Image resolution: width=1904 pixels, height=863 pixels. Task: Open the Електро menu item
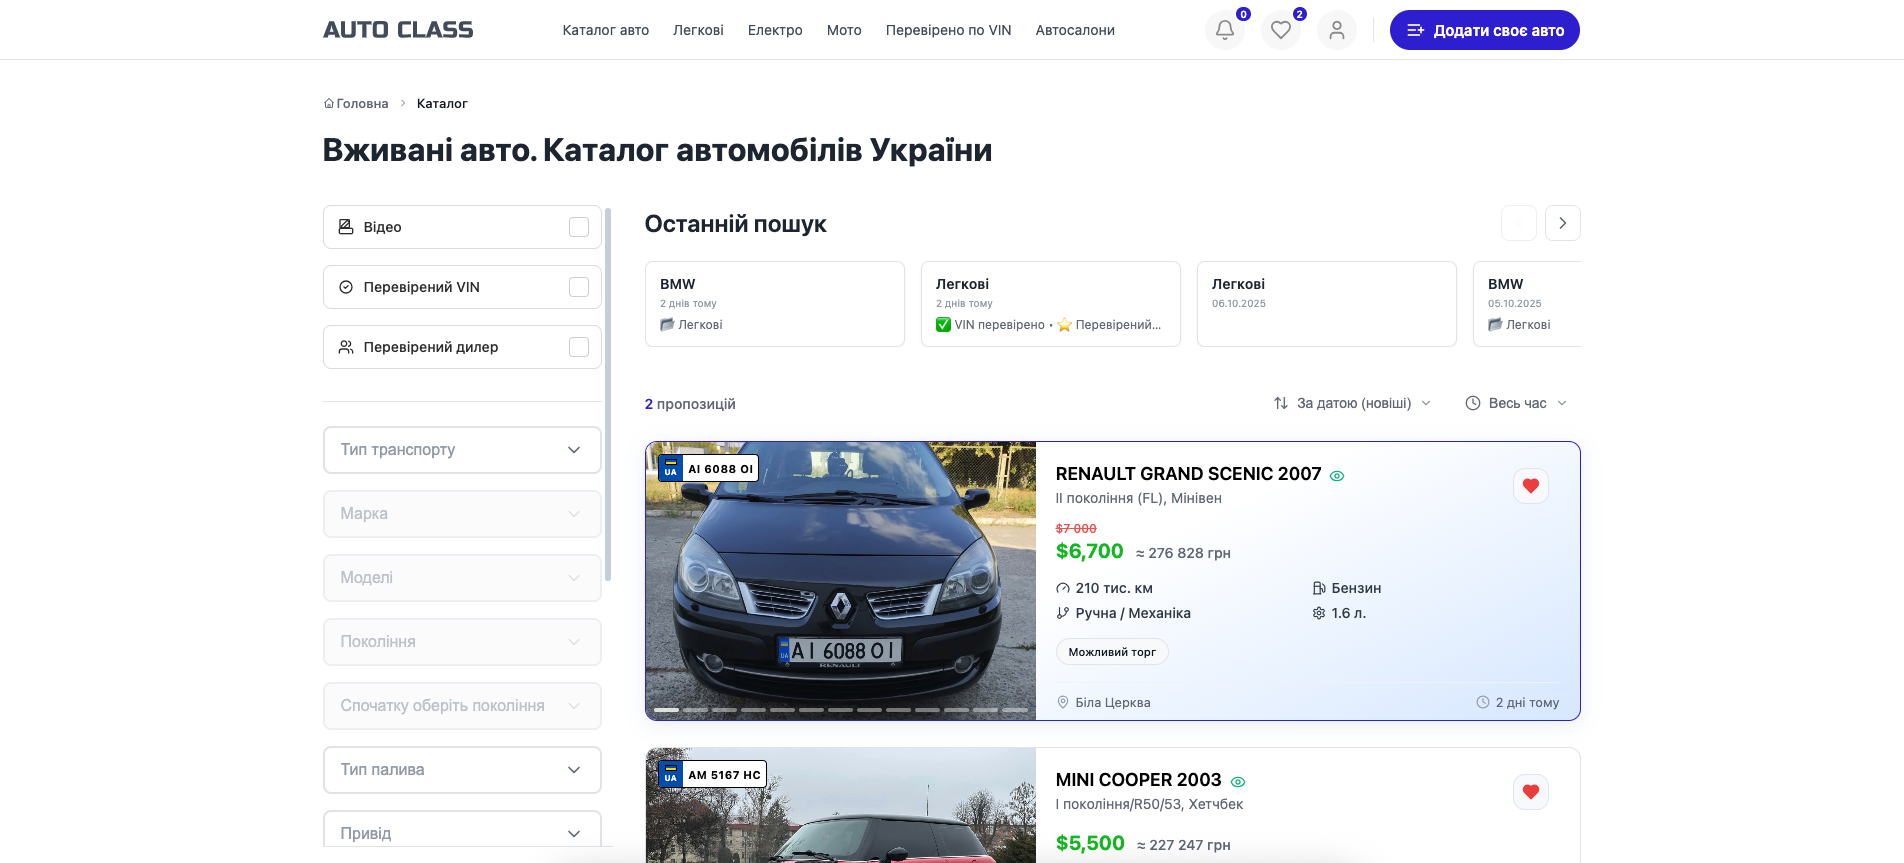point(775,30)
